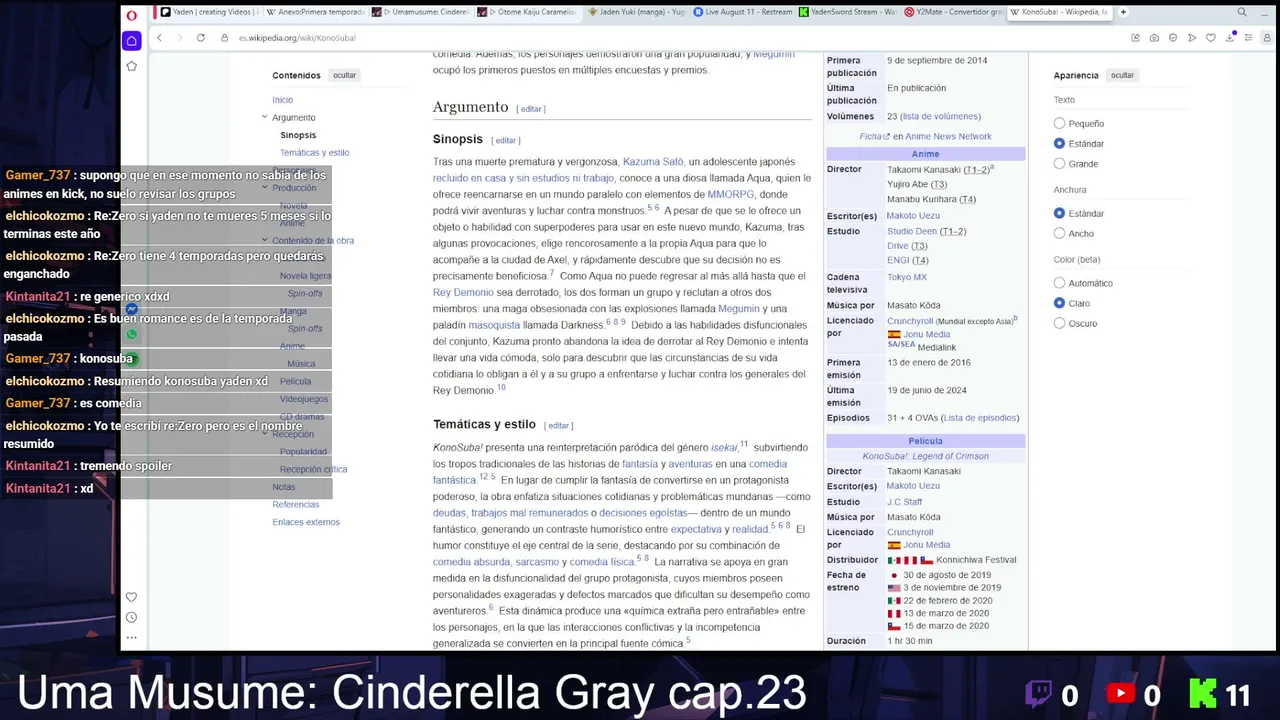The width and height of the screenshot is (1280, 720).
Task: Open the Kazuma Satō article link
Action: 653,162
